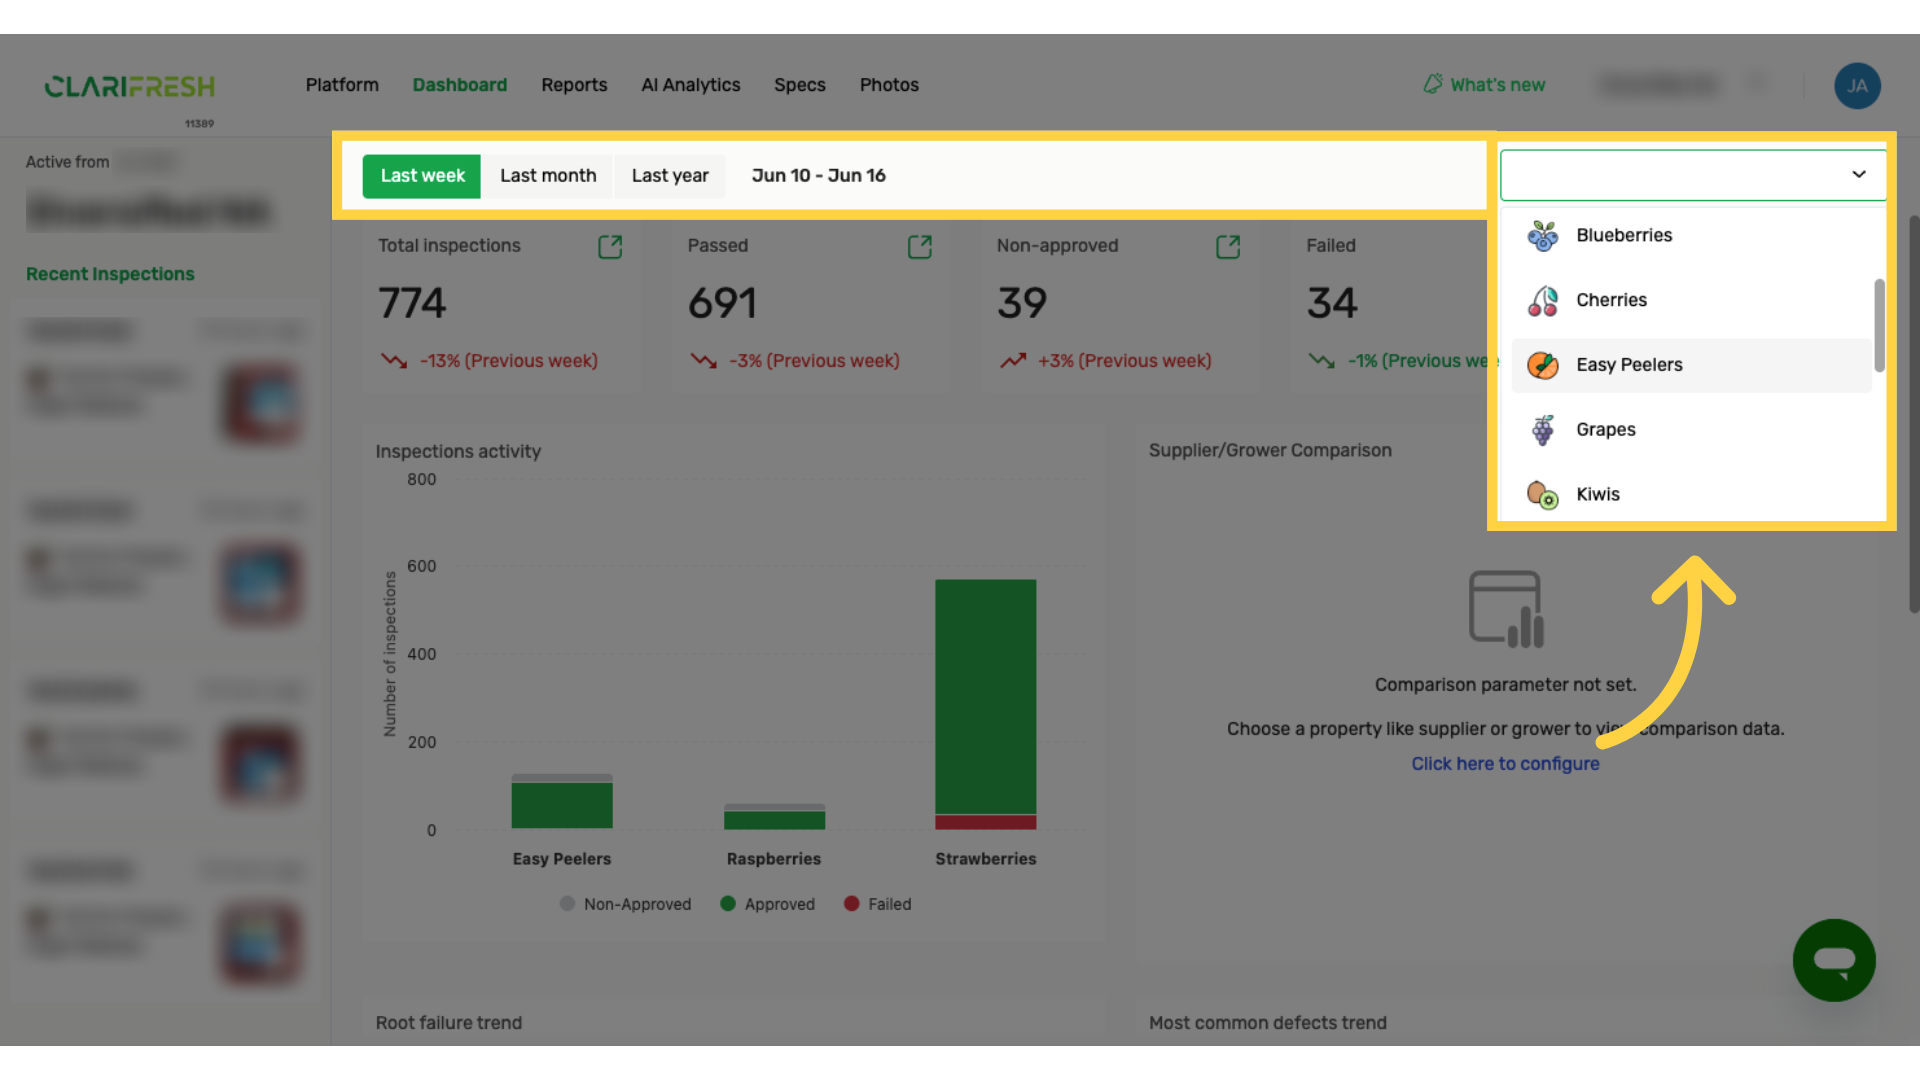Go to the Dashboard tab
This screenshot has width=1920, height=1080.
tap(460, 85)
